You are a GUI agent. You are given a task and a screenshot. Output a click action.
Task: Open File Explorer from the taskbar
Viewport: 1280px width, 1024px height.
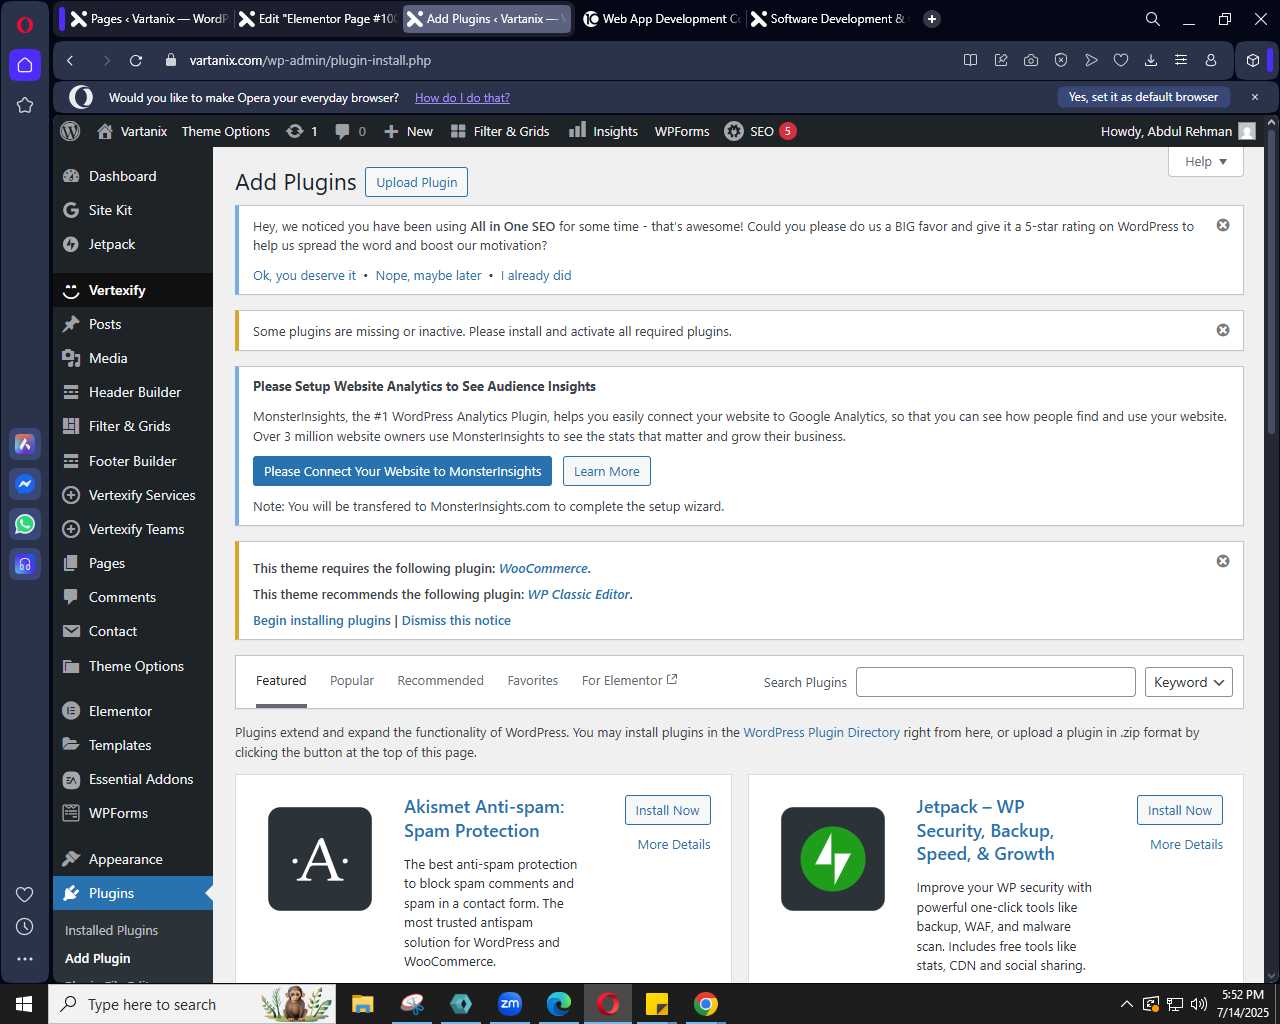click(x=362, y=1004)
